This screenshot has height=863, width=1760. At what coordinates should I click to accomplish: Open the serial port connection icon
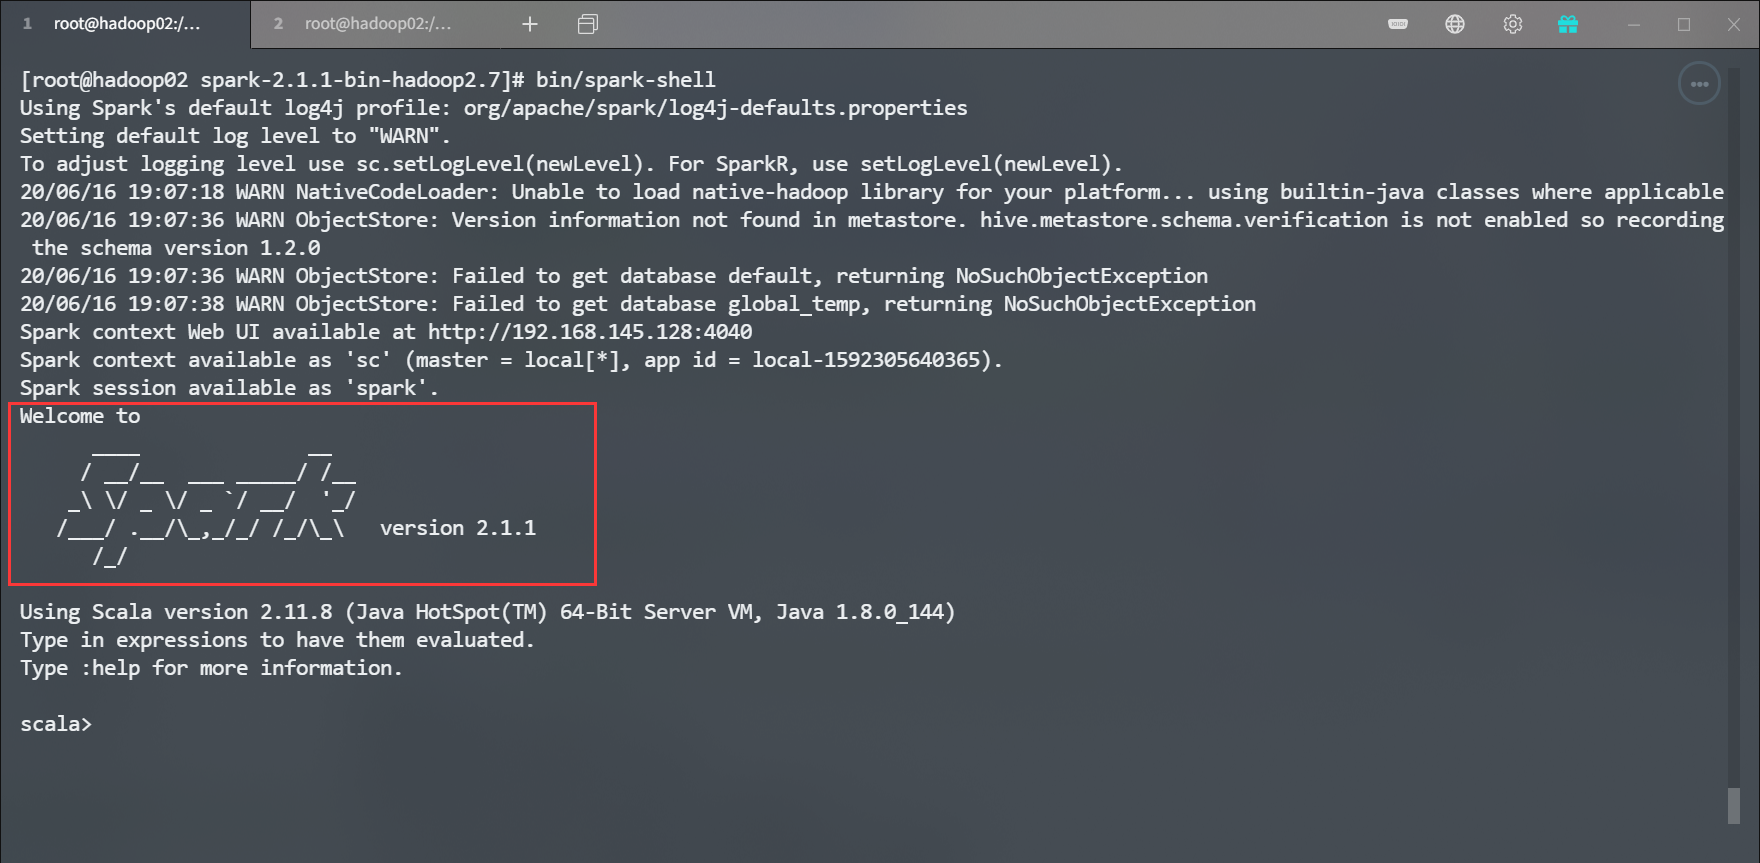pos(1398,24)
